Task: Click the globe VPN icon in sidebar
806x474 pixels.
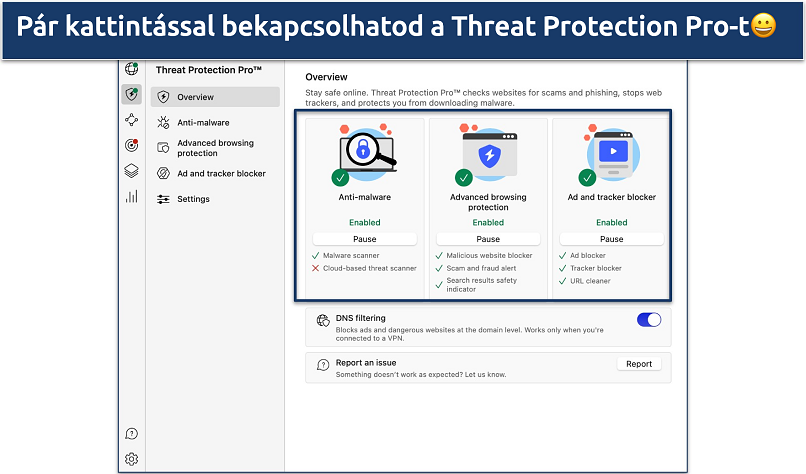Action: (131, 69)
